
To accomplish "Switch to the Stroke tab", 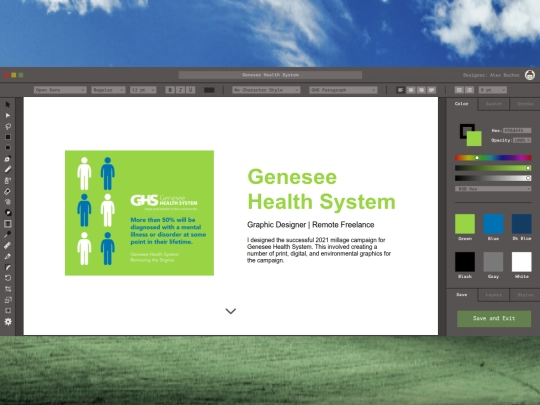I will pos(525,104).
